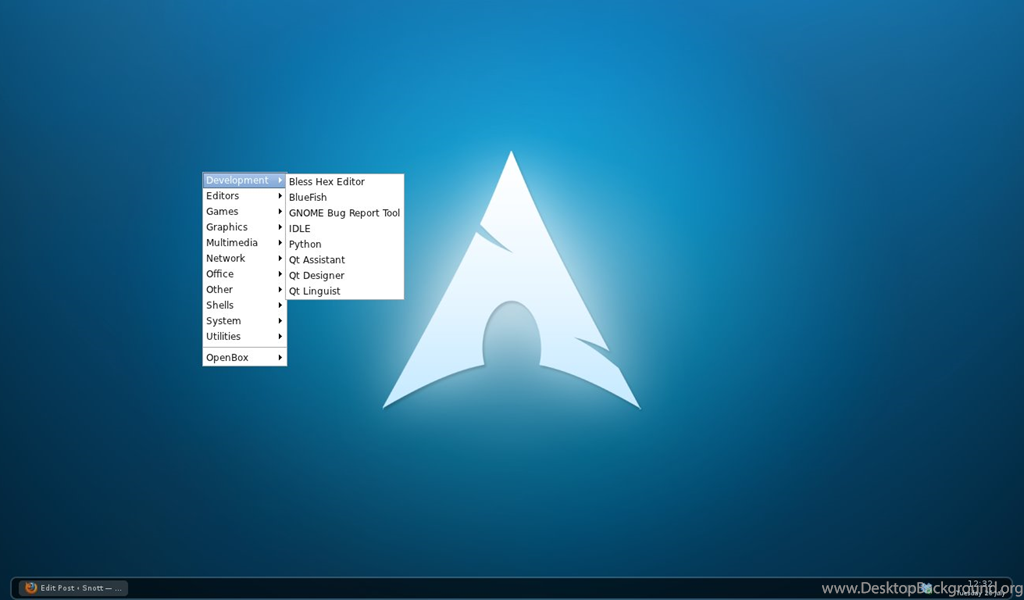Open the OpenBox submenu
Image resolution: width=1024 pixels, height=600 pixels.
244,358
